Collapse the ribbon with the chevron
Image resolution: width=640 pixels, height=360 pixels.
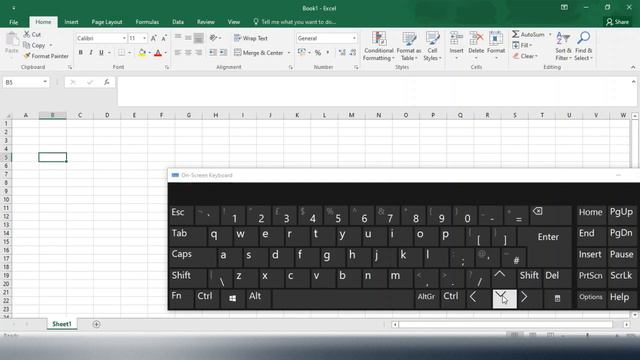633,67
